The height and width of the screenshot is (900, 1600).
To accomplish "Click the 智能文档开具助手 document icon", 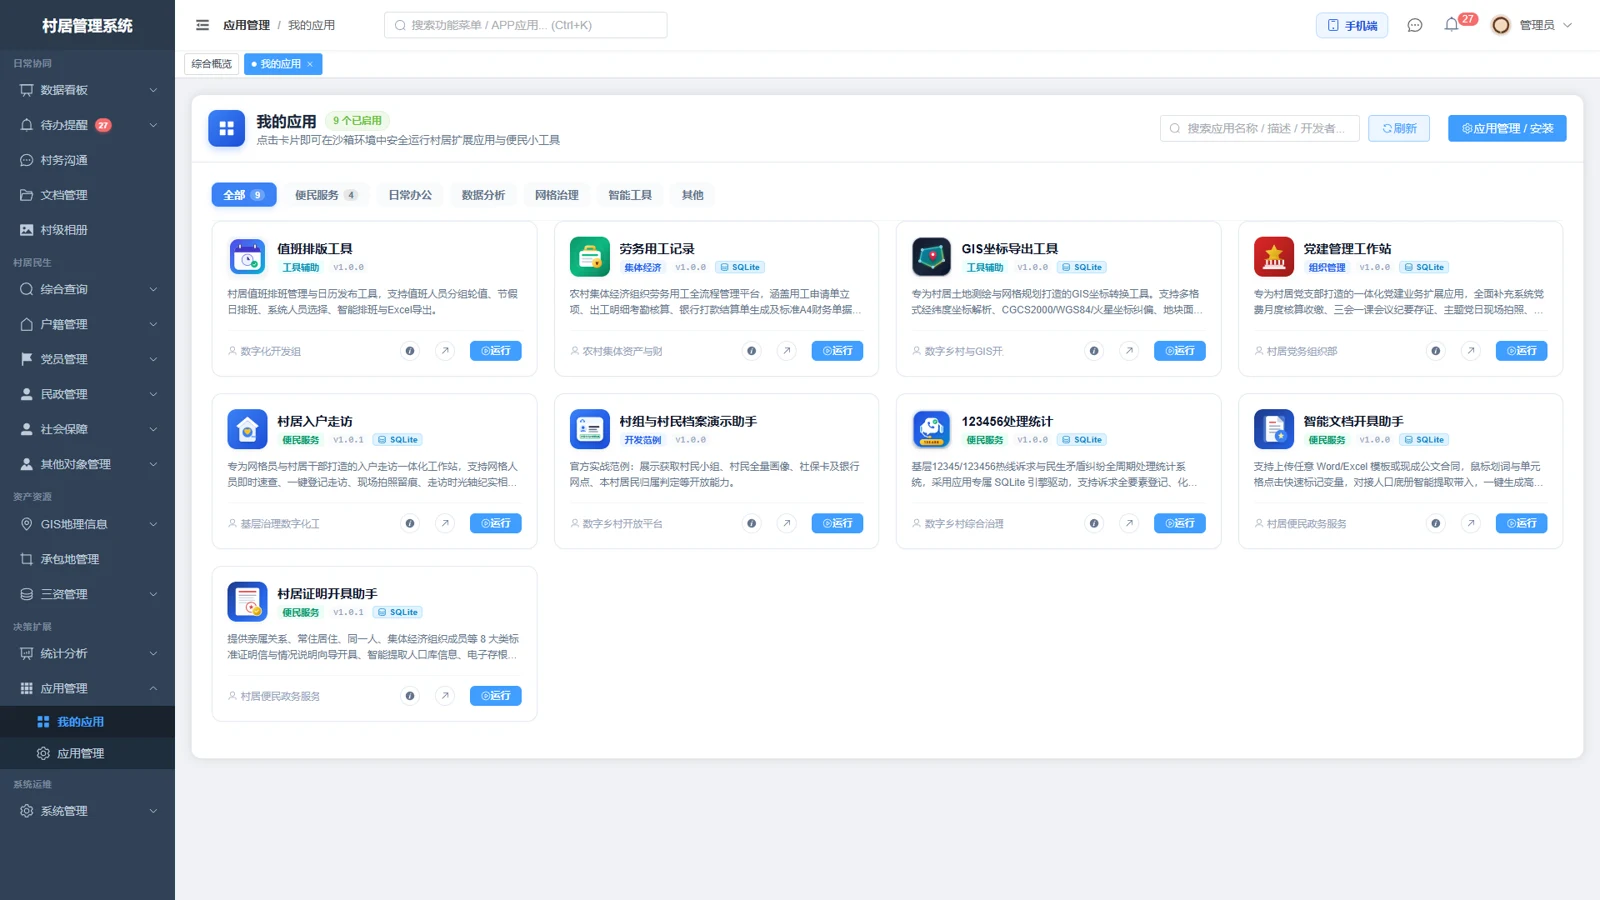I will [x=1273, y=429].
